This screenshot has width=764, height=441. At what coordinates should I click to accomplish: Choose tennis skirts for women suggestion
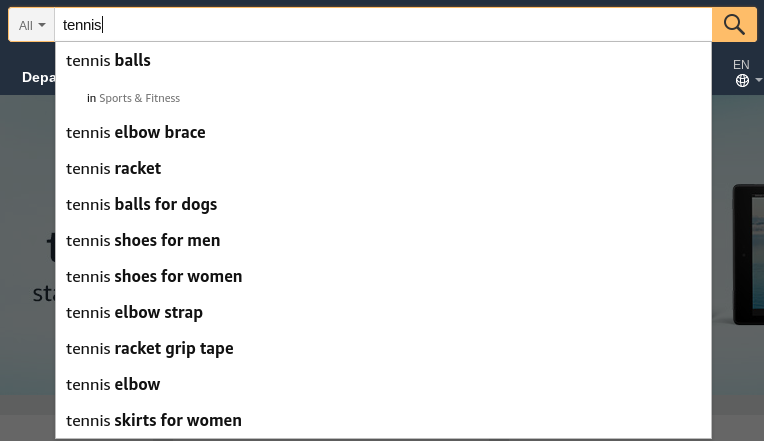coord(383,421)
